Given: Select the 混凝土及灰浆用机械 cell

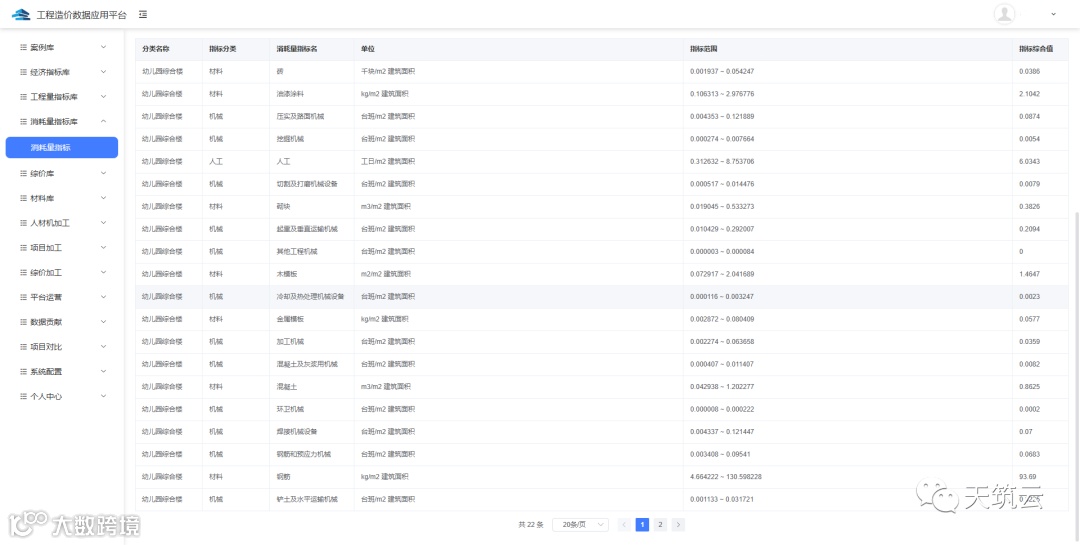Looking at the screenshot, I should 311,364.
